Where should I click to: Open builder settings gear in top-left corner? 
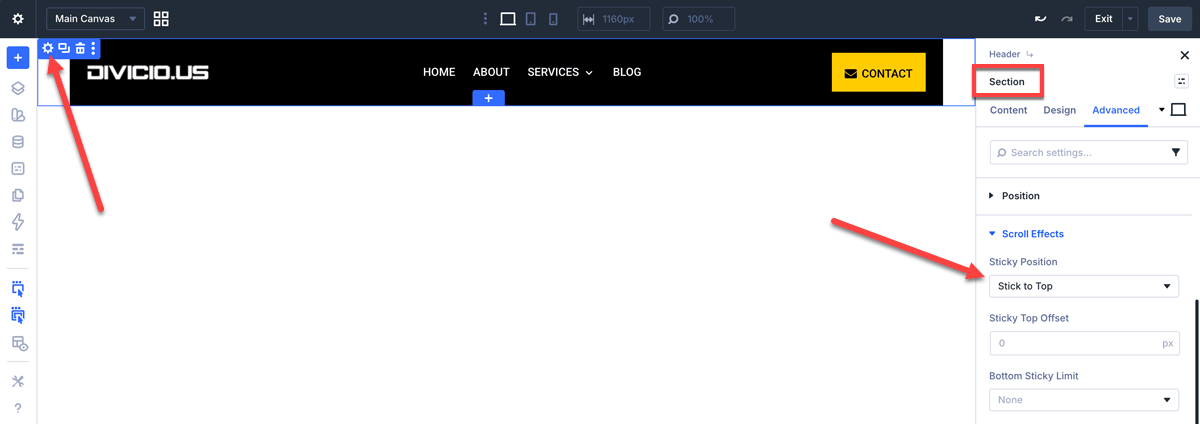(x=17, y=19)
